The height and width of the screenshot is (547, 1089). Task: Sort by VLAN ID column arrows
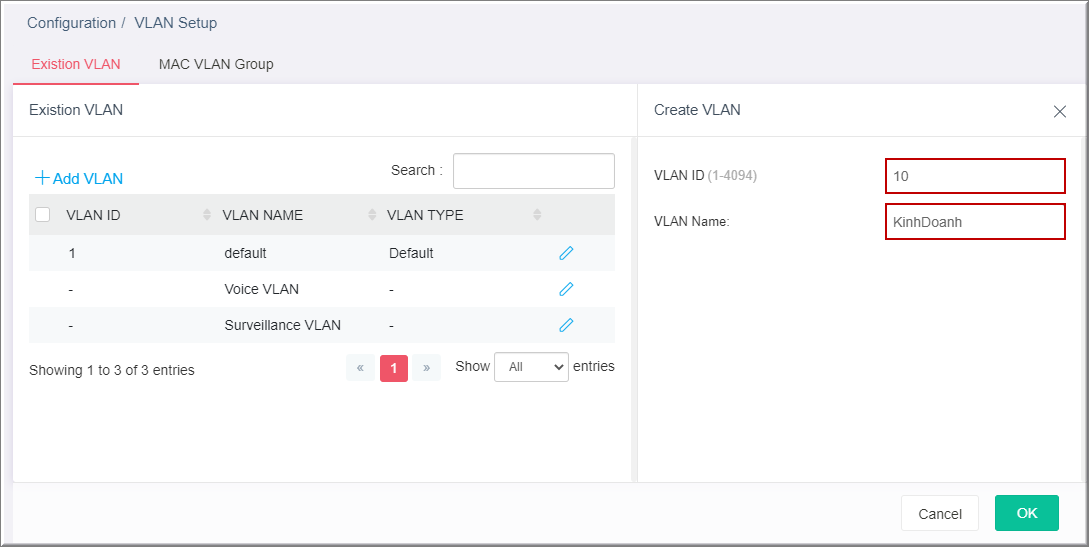(207, 215)
